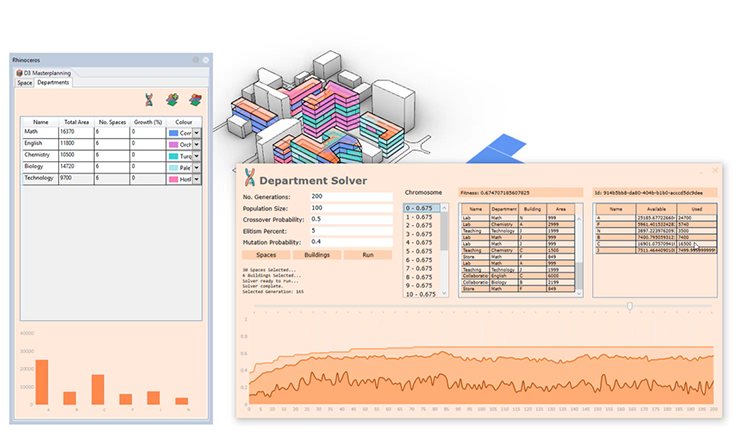Click the green layers import icon
750x440 pixels.
click(x=172, y=99)
